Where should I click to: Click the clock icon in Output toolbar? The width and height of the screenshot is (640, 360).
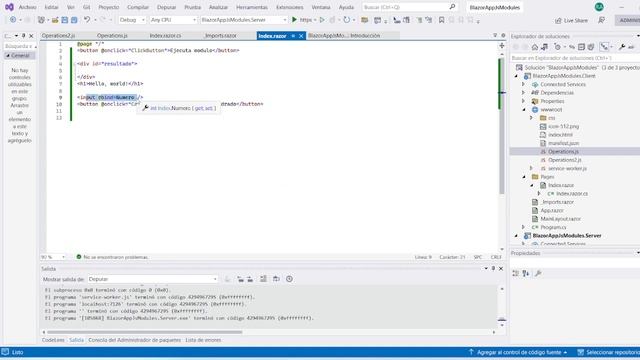(x=289, y=279)
